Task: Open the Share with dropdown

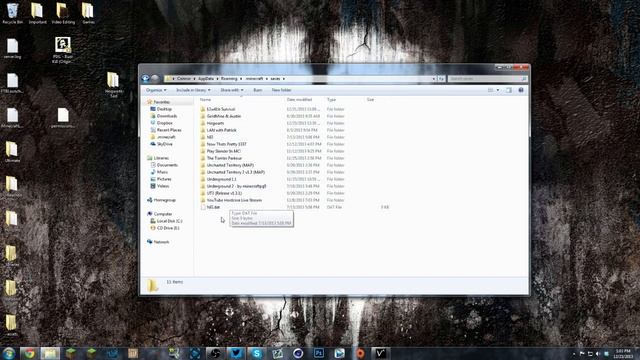Action: (x=231, y=90)
